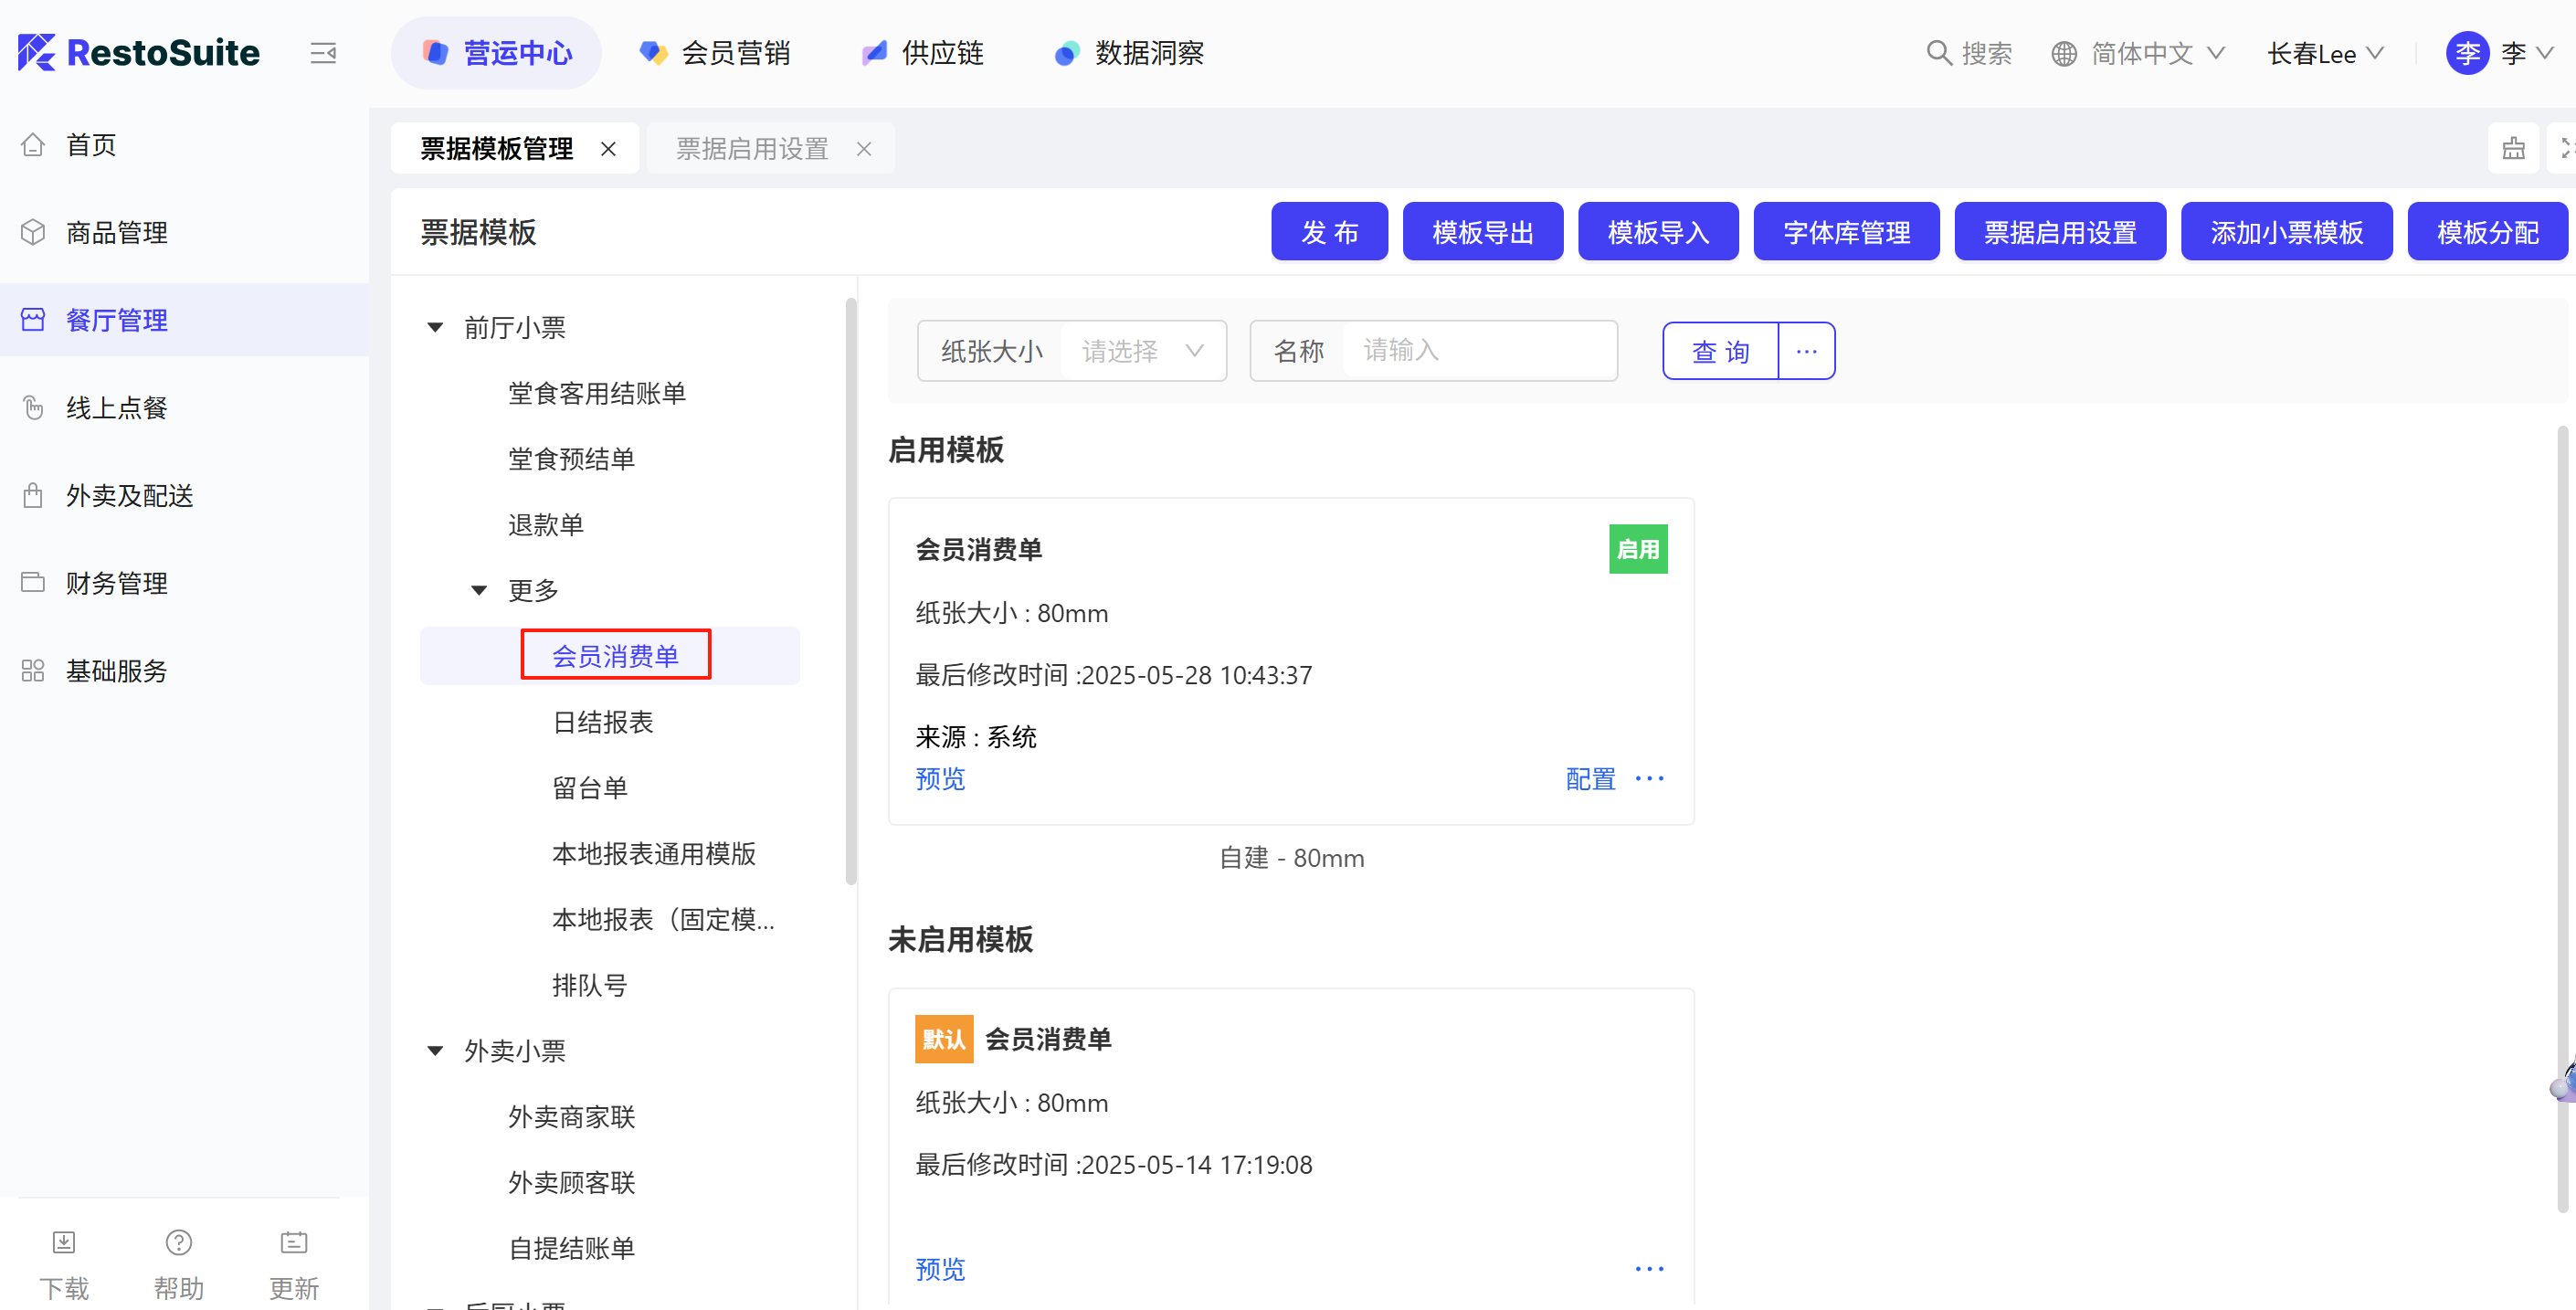Collapse the 前厅小票 tree node
Image resolution: width=2576 pixels, height=1310 pixels.
coord(435,327)
